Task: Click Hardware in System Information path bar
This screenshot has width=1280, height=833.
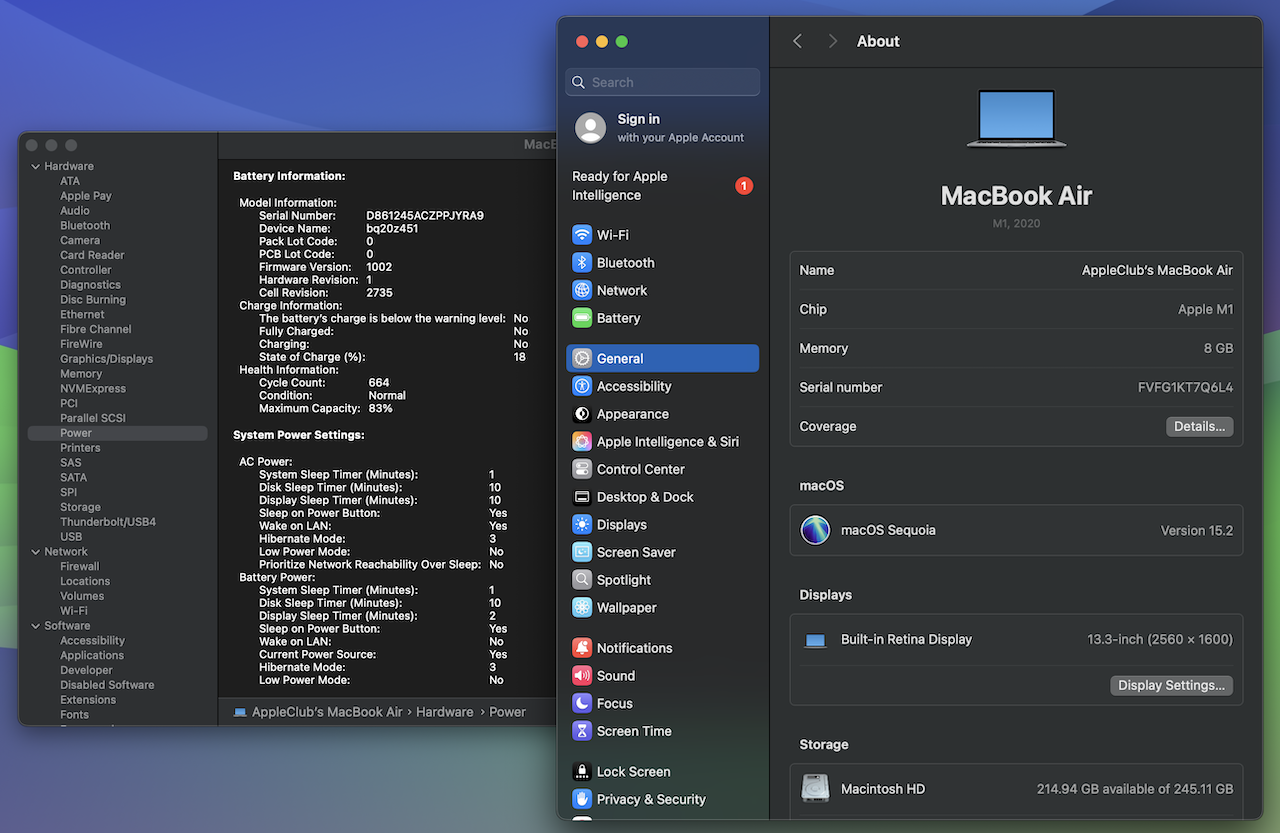Action: pos(445,712)
